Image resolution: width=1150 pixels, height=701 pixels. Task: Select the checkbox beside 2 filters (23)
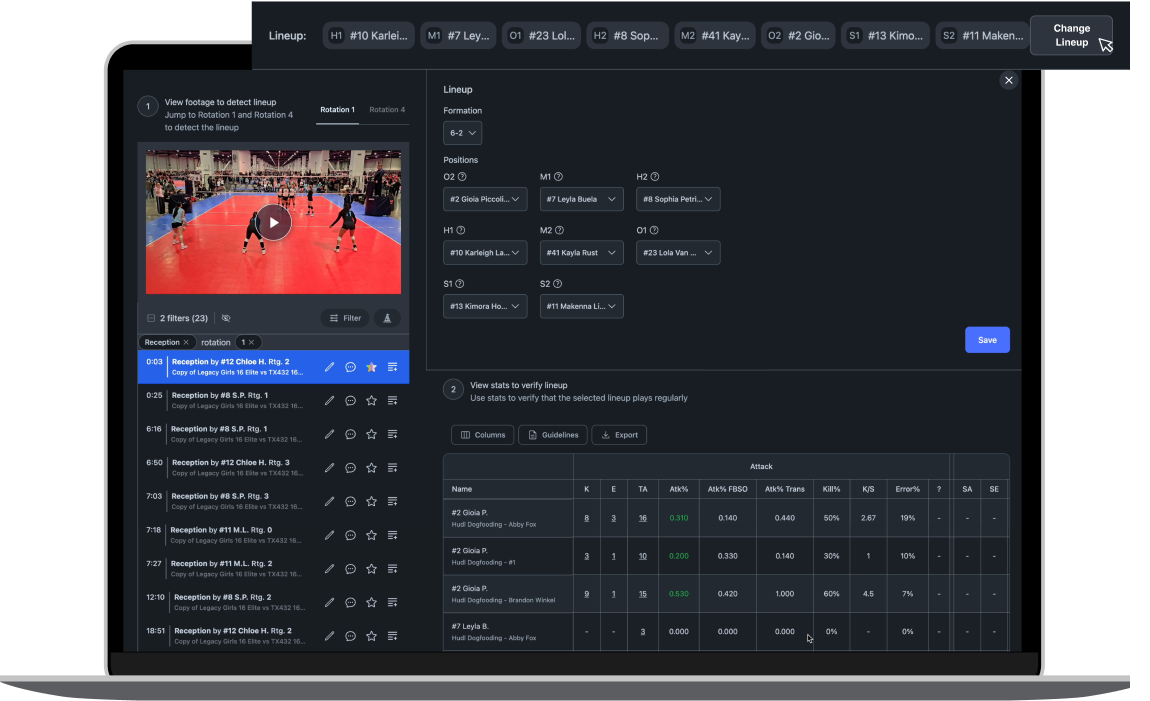pos(150,318)
